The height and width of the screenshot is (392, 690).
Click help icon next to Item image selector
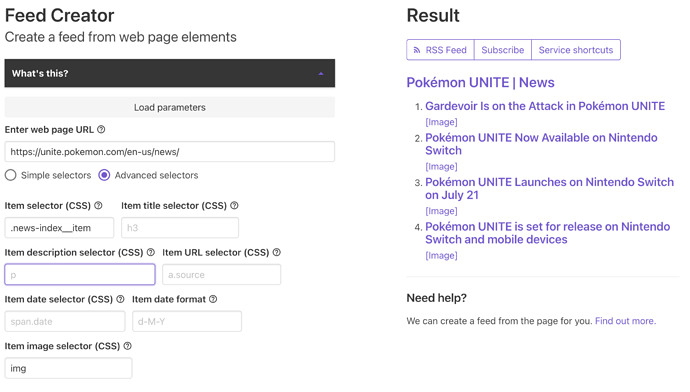[127, 346]
